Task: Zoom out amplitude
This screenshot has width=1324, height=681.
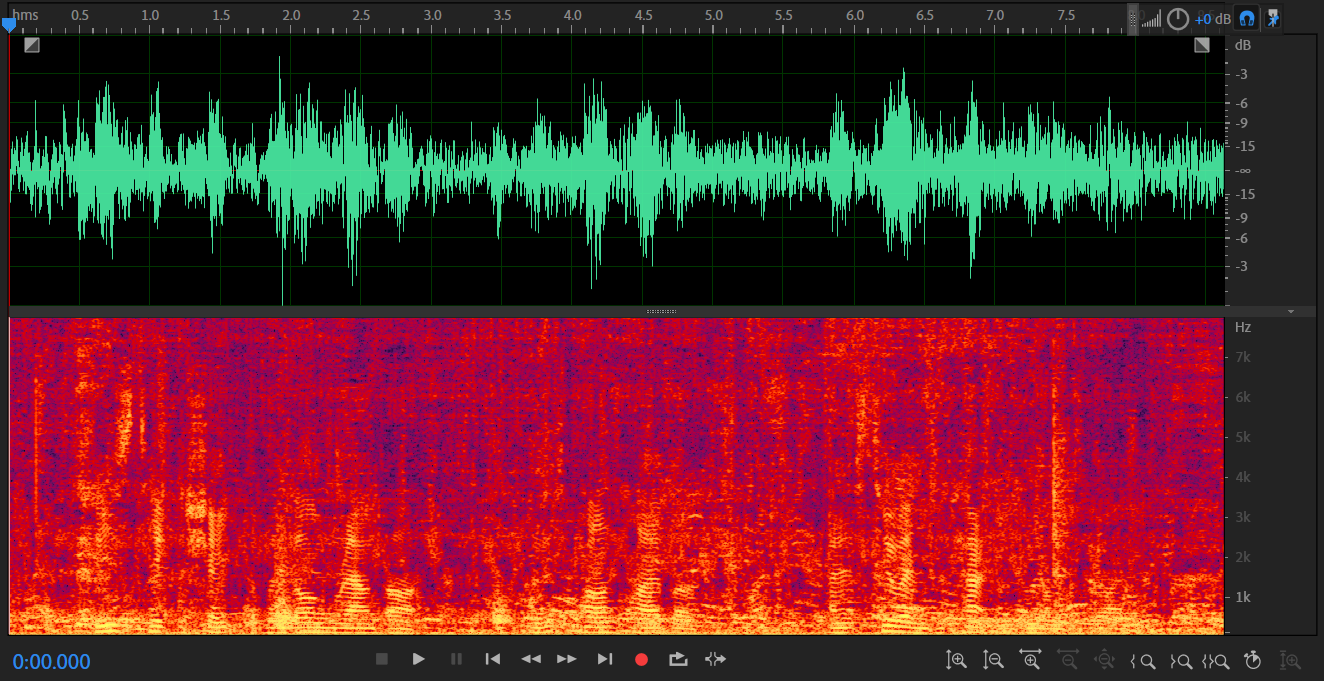Action: point(993,660)
